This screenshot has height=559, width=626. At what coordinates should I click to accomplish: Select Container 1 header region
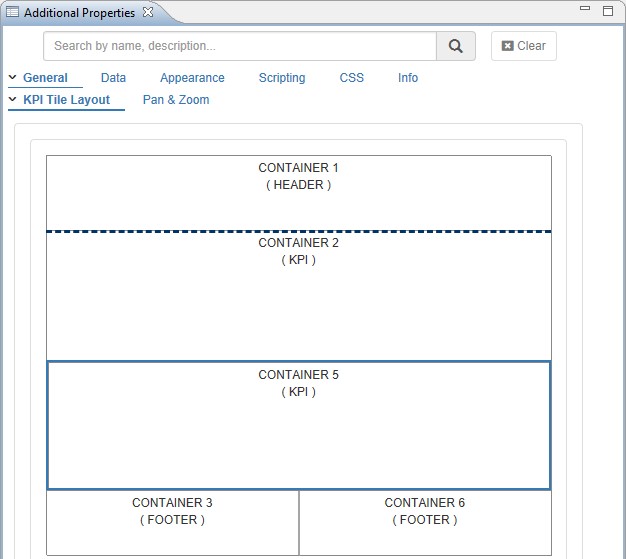(298, 193)
